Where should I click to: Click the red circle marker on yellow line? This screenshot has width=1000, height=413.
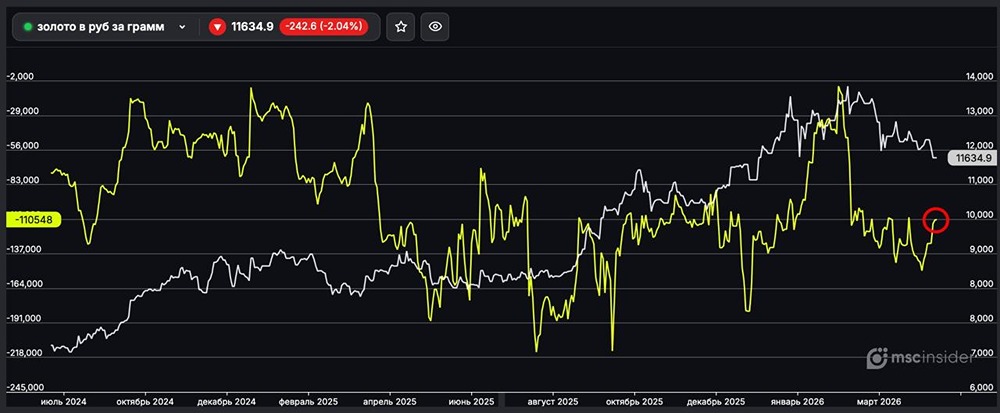(937, 220)
